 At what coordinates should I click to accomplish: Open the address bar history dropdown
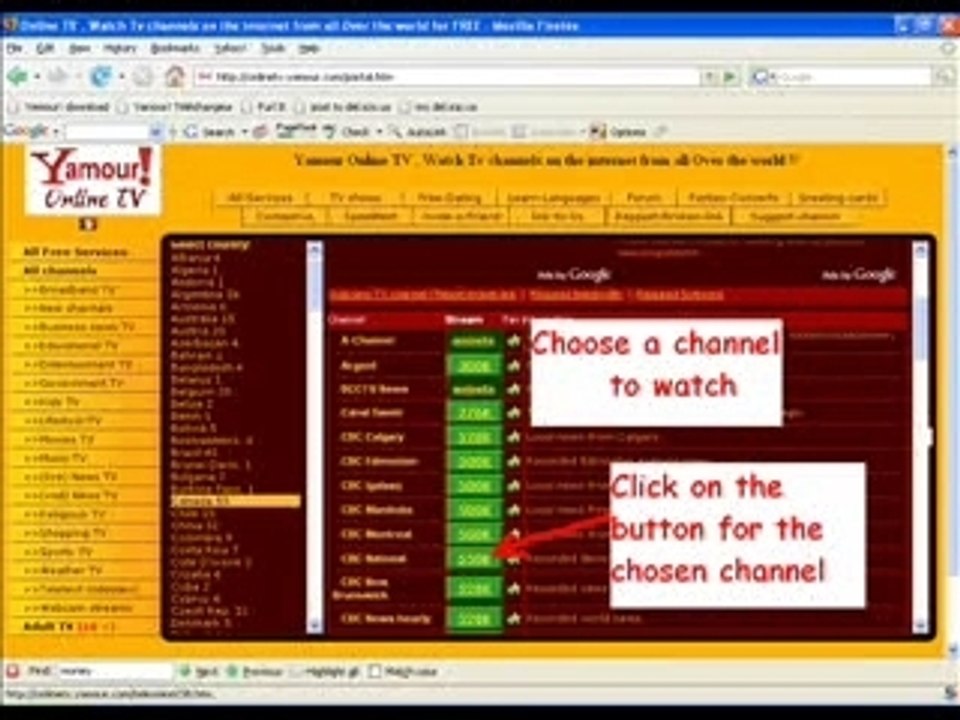709,77
